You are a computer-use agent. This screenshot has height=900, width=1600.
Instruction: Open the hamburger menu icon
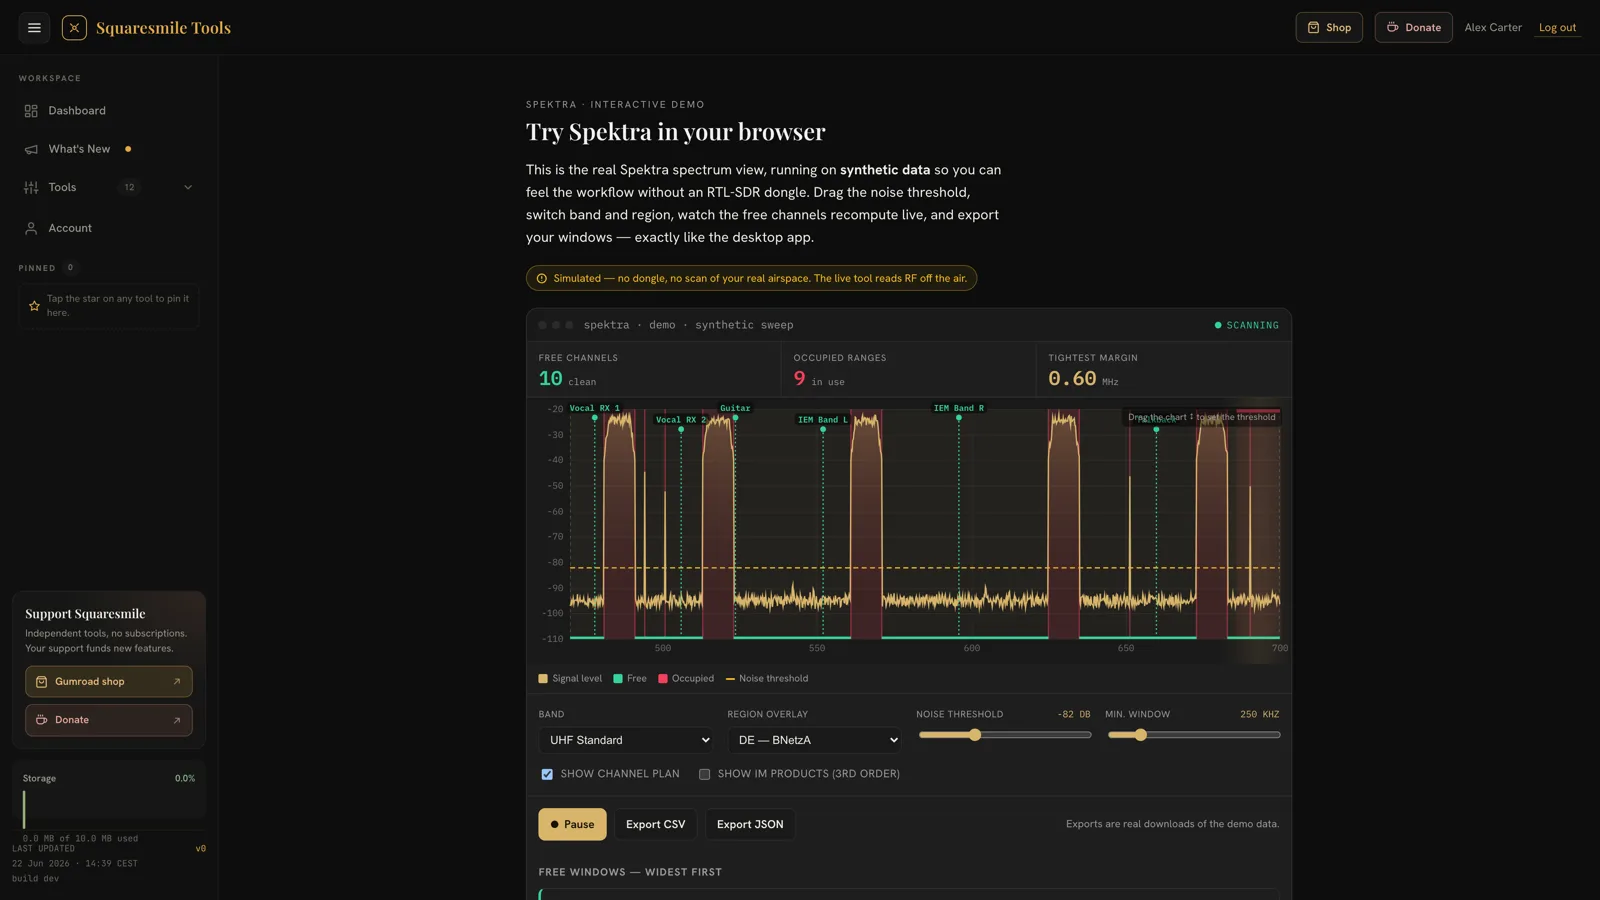click(x=34, y=28)
